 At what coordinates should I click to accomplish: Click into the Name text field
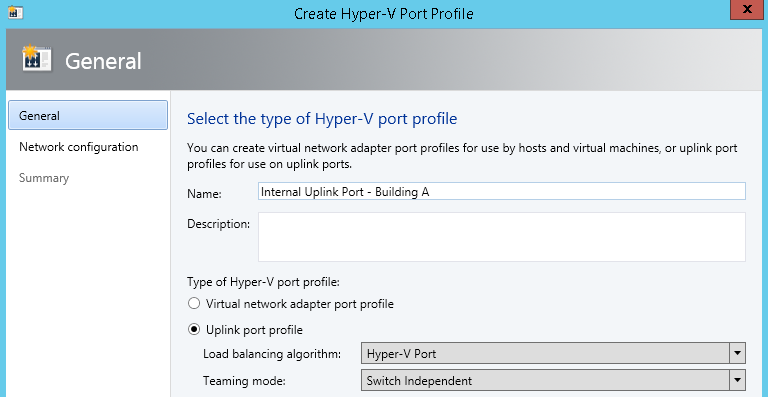point(502,191)
